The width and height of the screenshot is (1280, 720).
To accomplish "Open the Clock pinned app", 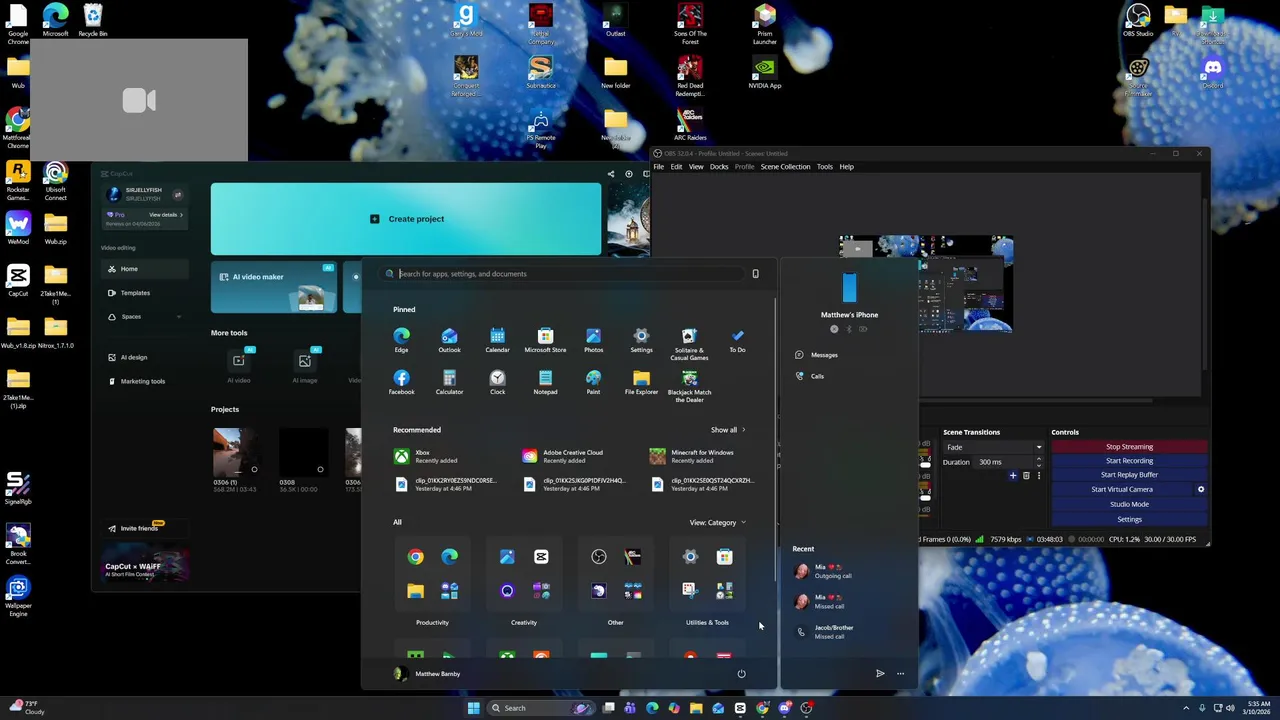I will tap(497, 382).
